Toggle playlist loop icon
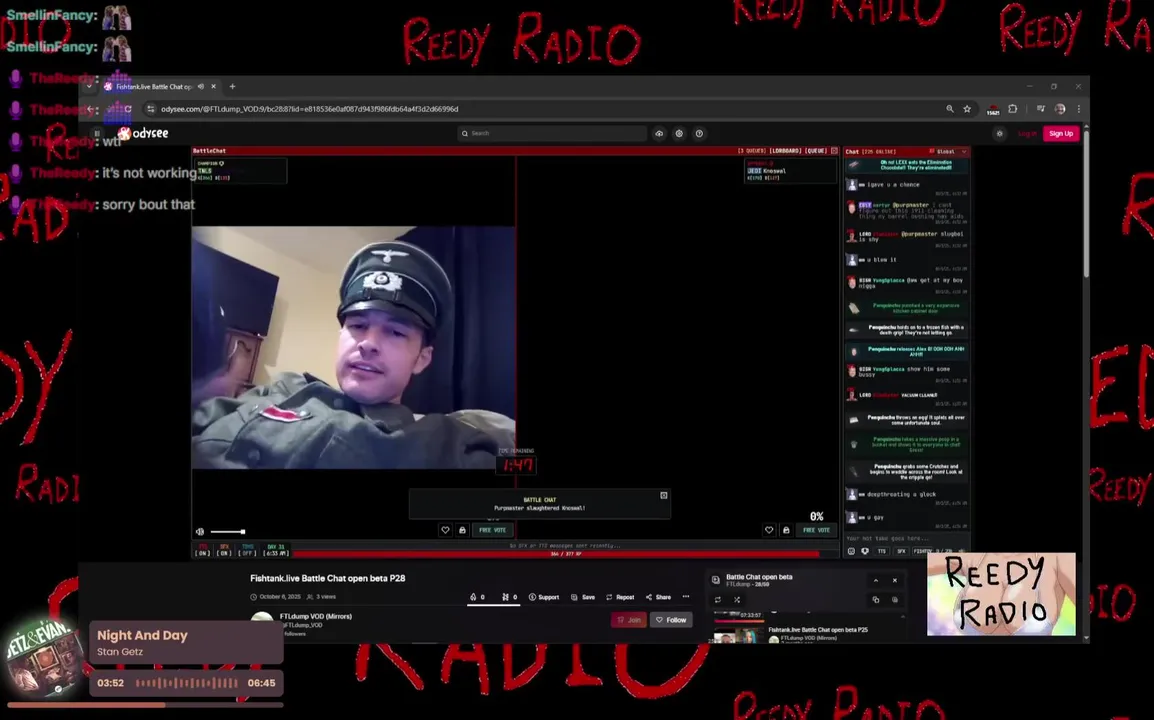 (x=718, y=600)
